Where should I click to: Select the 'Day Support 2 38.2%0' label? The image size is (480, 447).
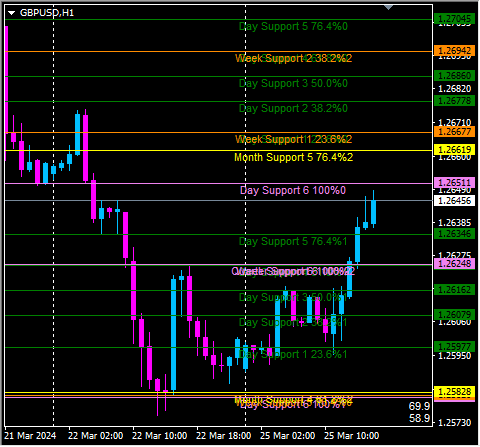293,108
